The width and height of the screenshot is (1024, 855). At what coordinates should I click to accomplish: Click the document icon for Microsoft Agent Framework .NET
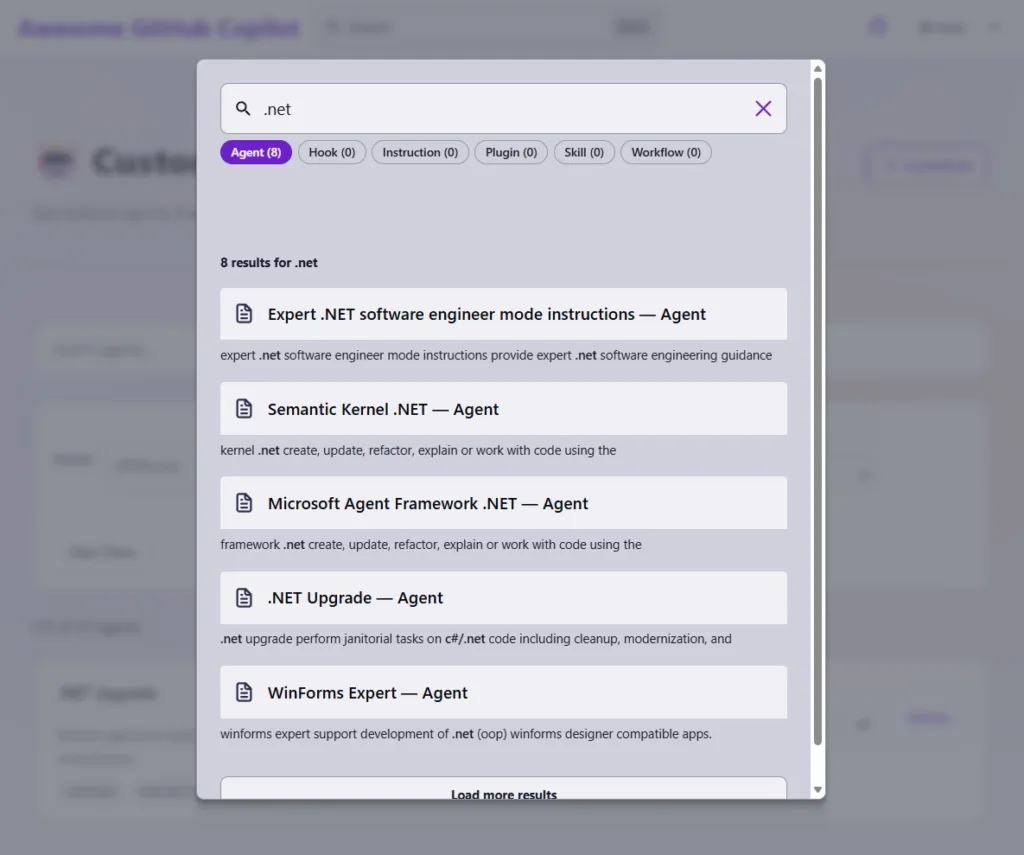coord(243,503)
